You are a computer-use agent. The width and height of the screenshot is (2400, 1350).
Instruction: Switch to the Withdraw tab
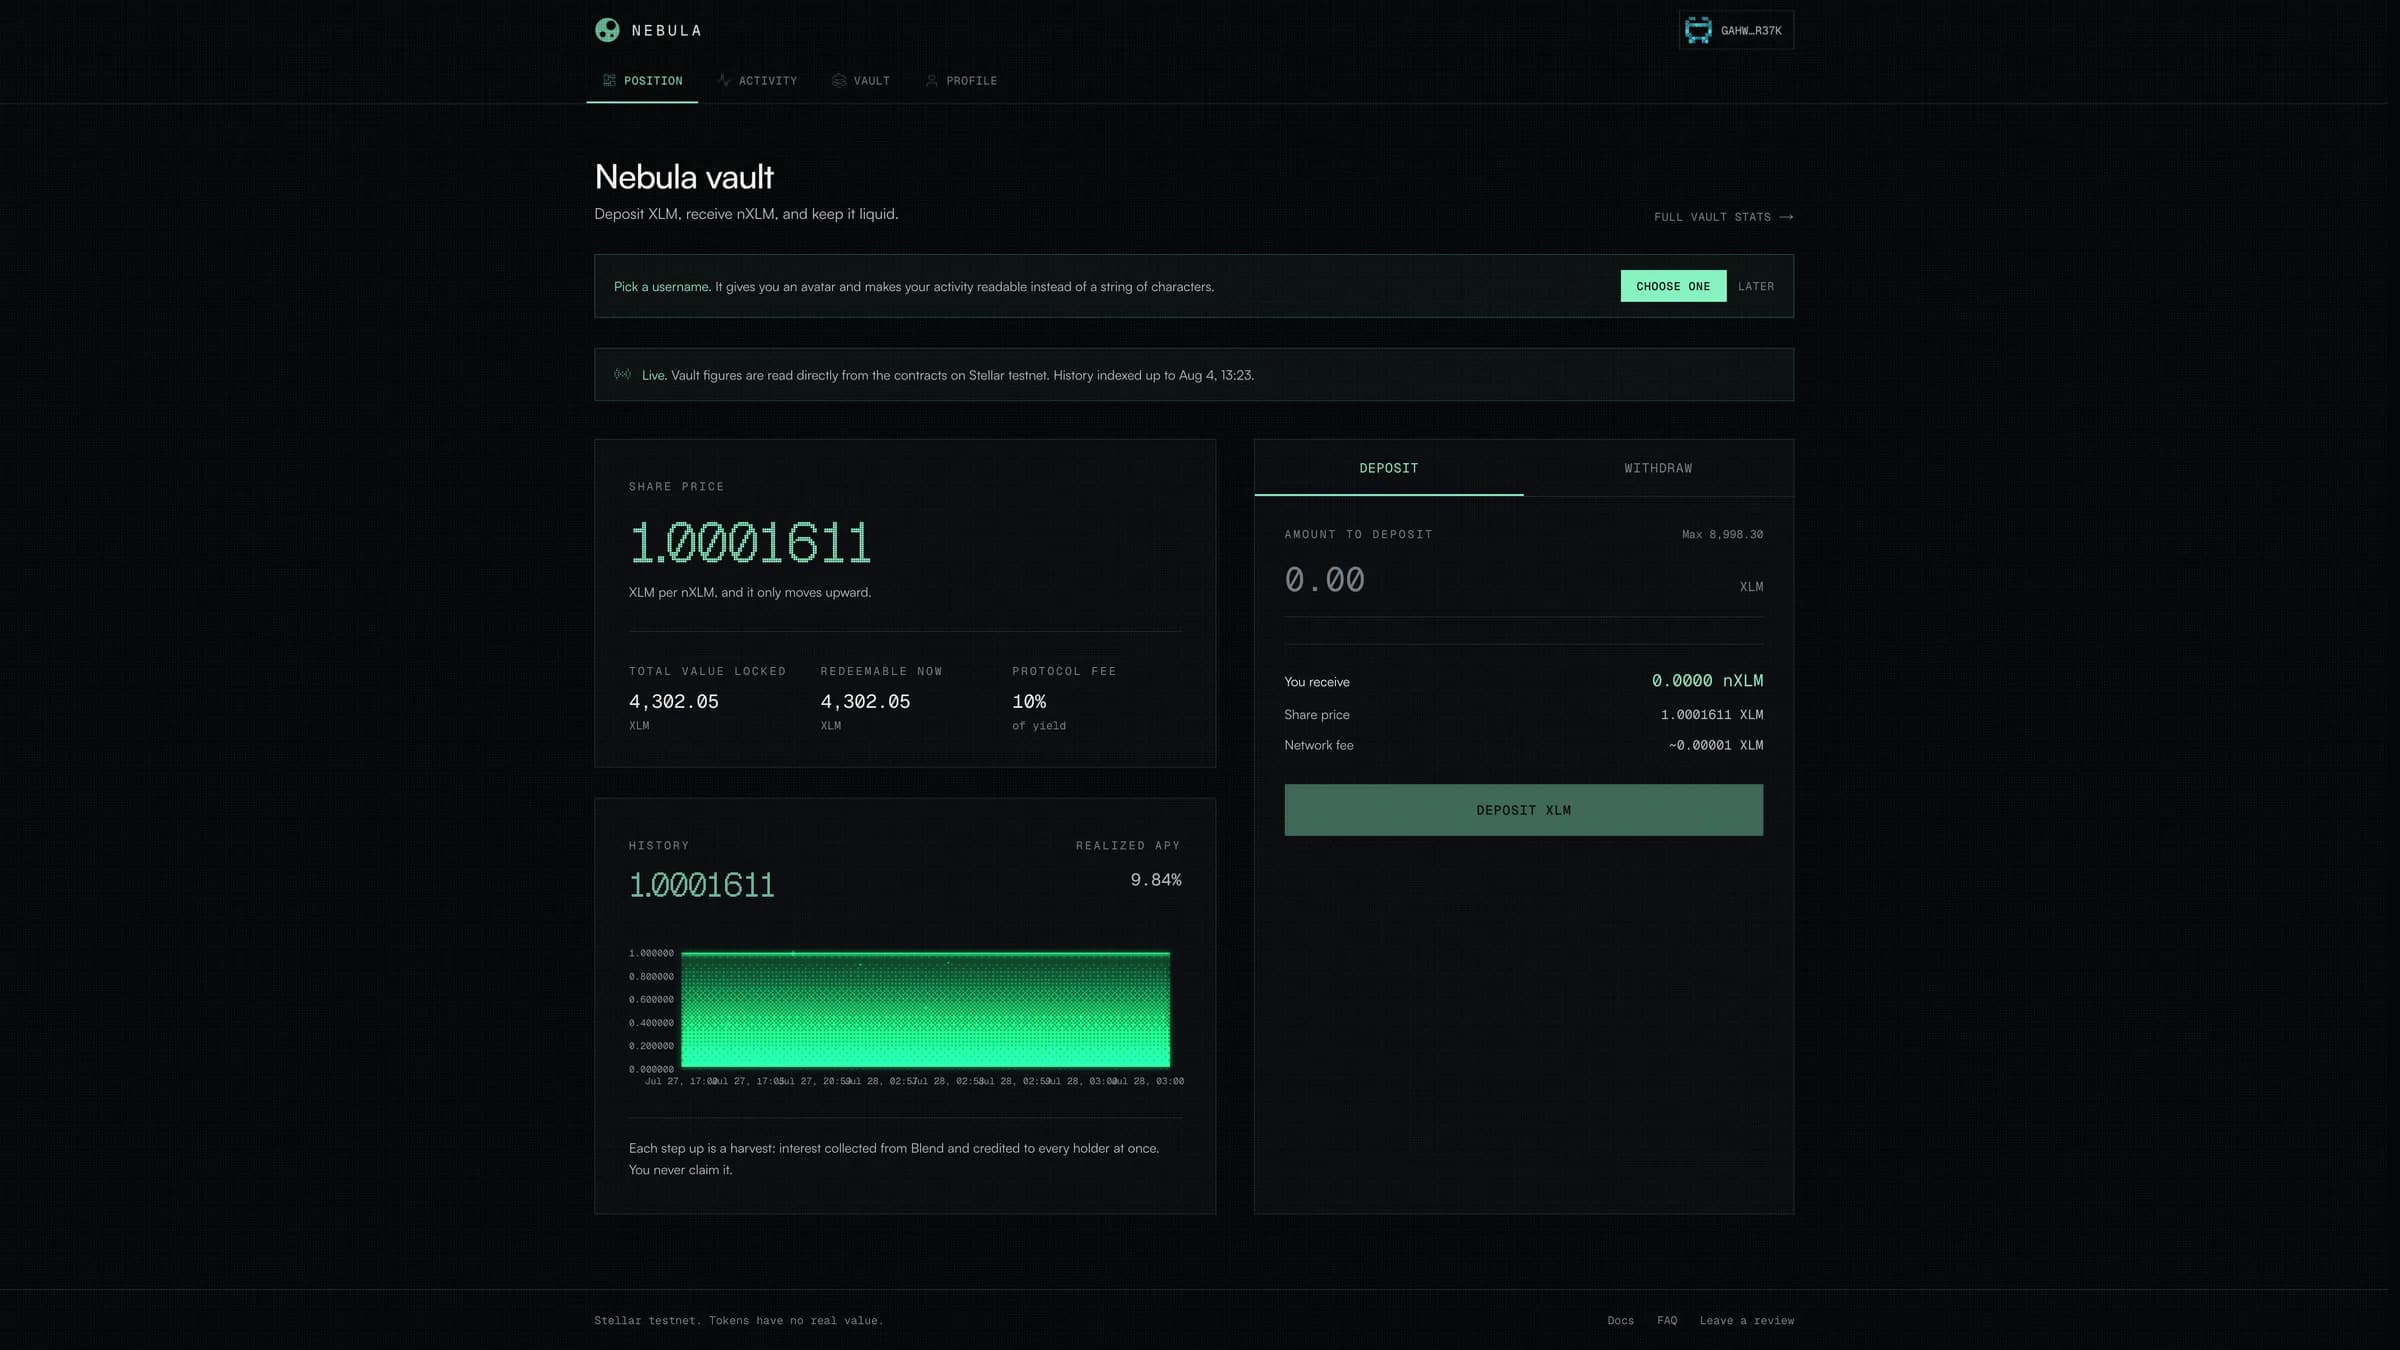[x=1658, y=468]
